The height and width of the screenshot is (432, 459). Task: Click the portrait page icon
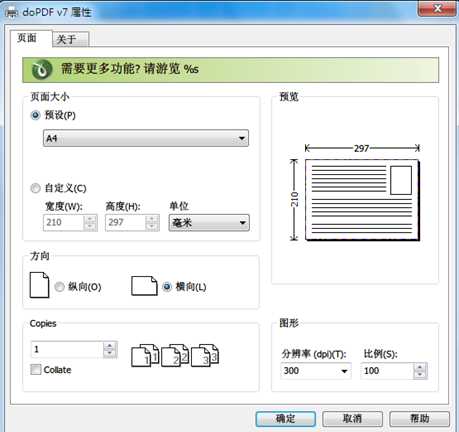39,285
